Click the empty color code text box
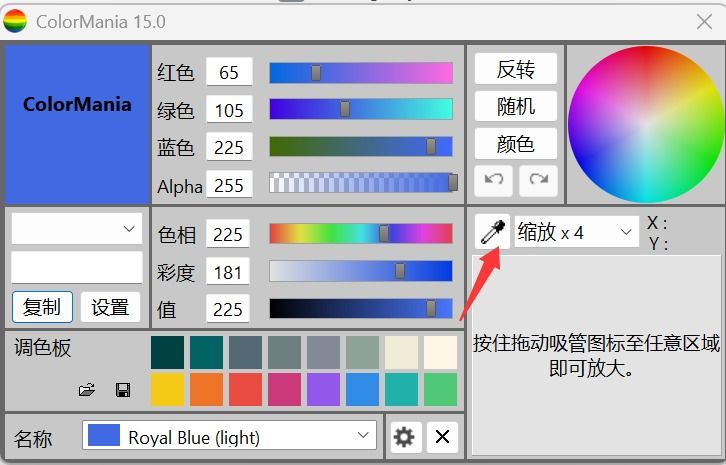Image resolution: width=726 pixels, height=465 pixels. pyautogui.click(x=76, y=267)
